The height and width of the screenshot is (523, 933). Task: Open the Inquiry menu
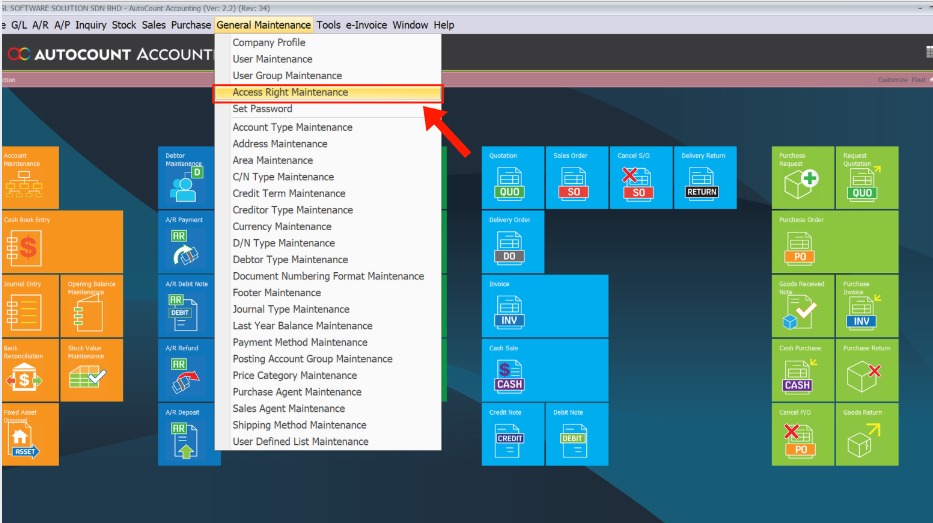[x=90, y=25]
